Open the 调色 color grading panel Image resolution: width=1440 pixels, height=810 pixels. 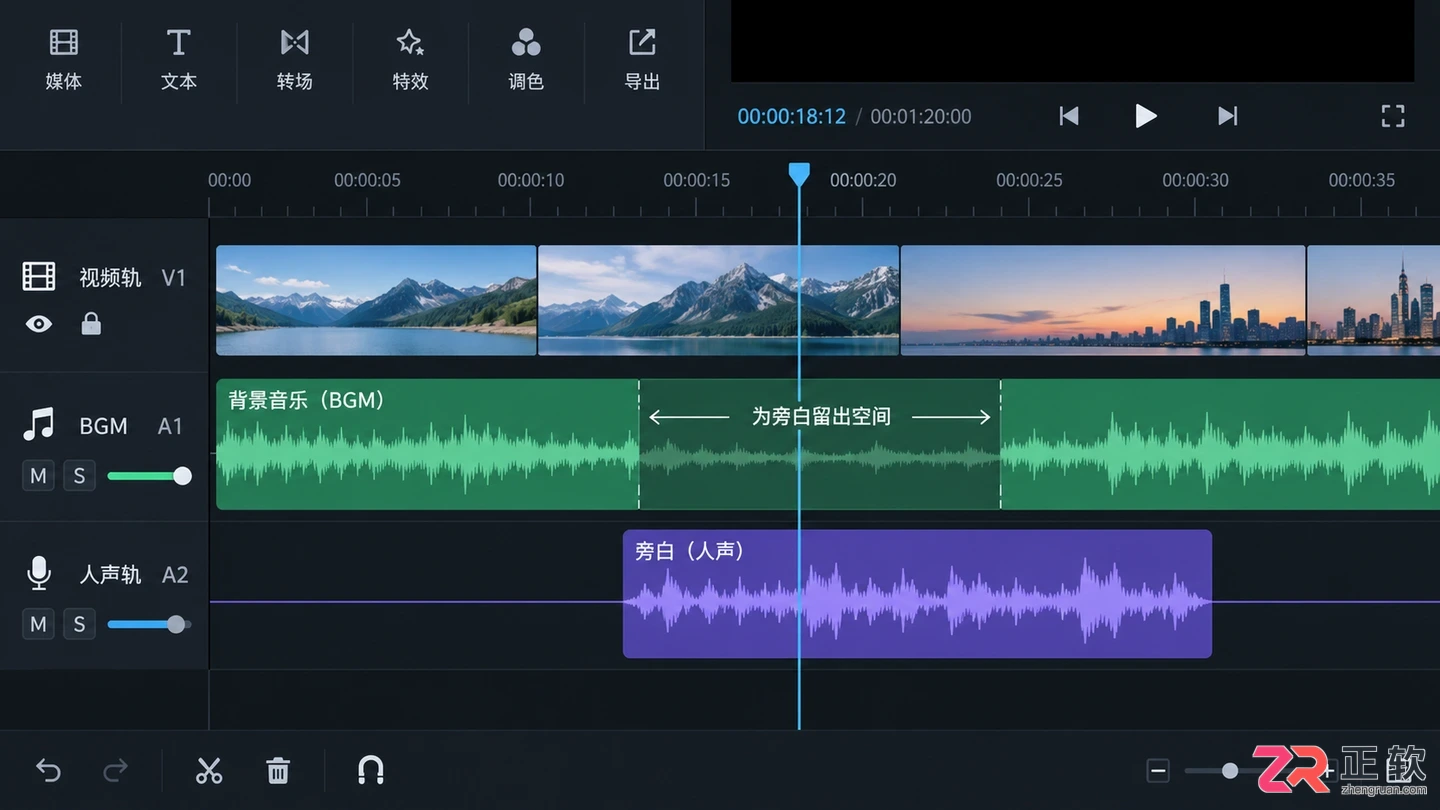526,58
